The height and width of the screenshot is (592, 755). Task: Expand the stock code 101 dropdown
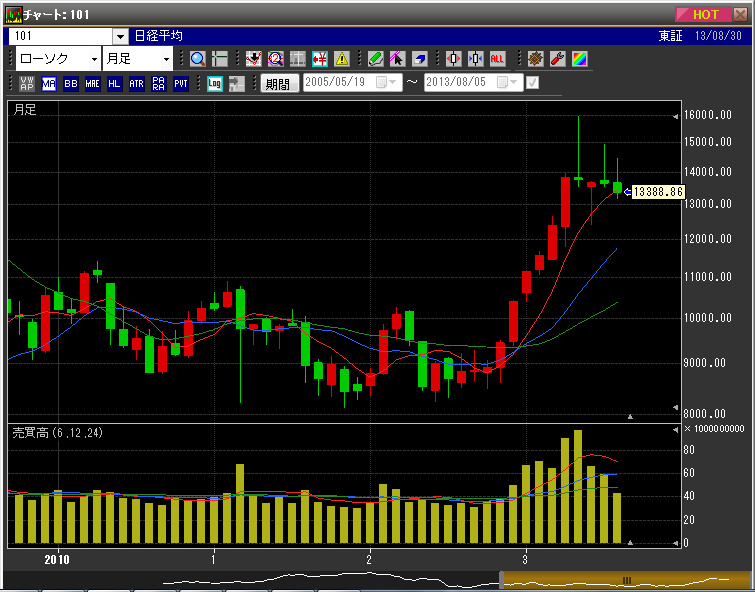[120, 36]
